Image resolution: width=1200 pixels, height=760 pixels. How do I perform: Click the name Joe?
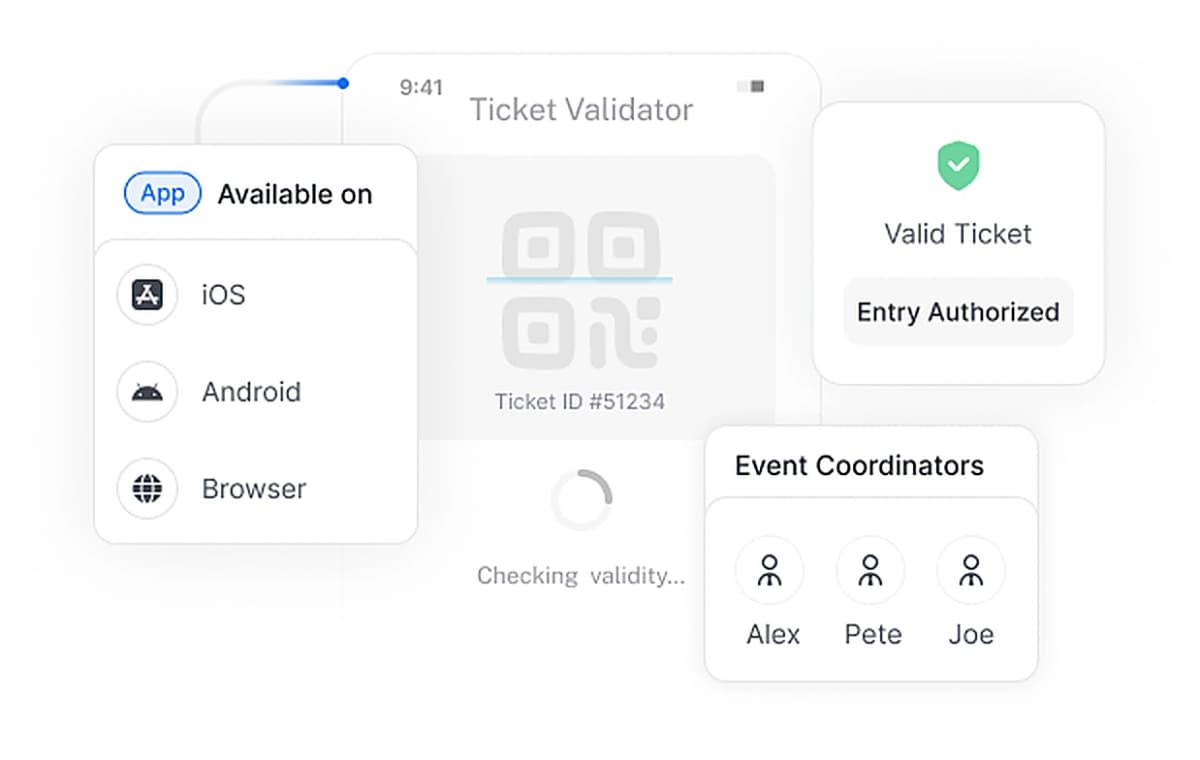pos(971,635)
